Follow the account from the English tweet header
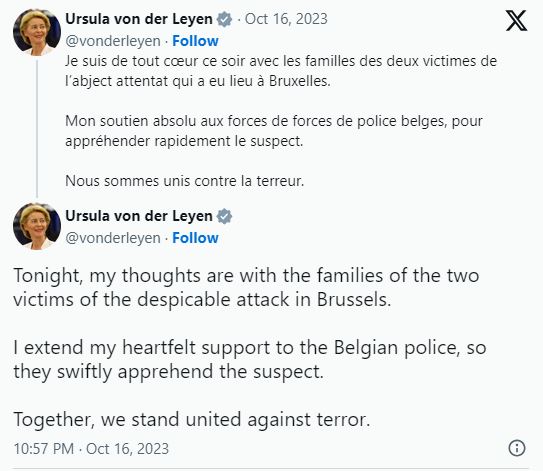 (x=195, y=238)
